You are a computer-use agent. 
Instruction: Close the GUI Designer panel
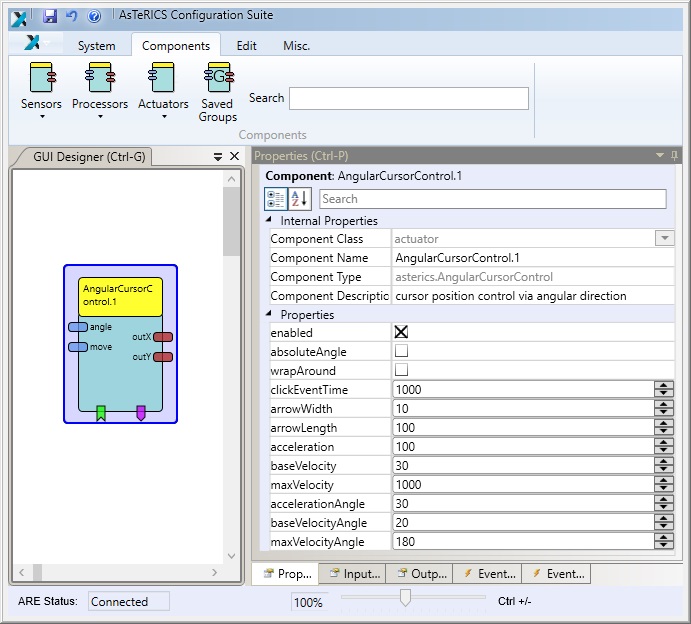[234, 156]
